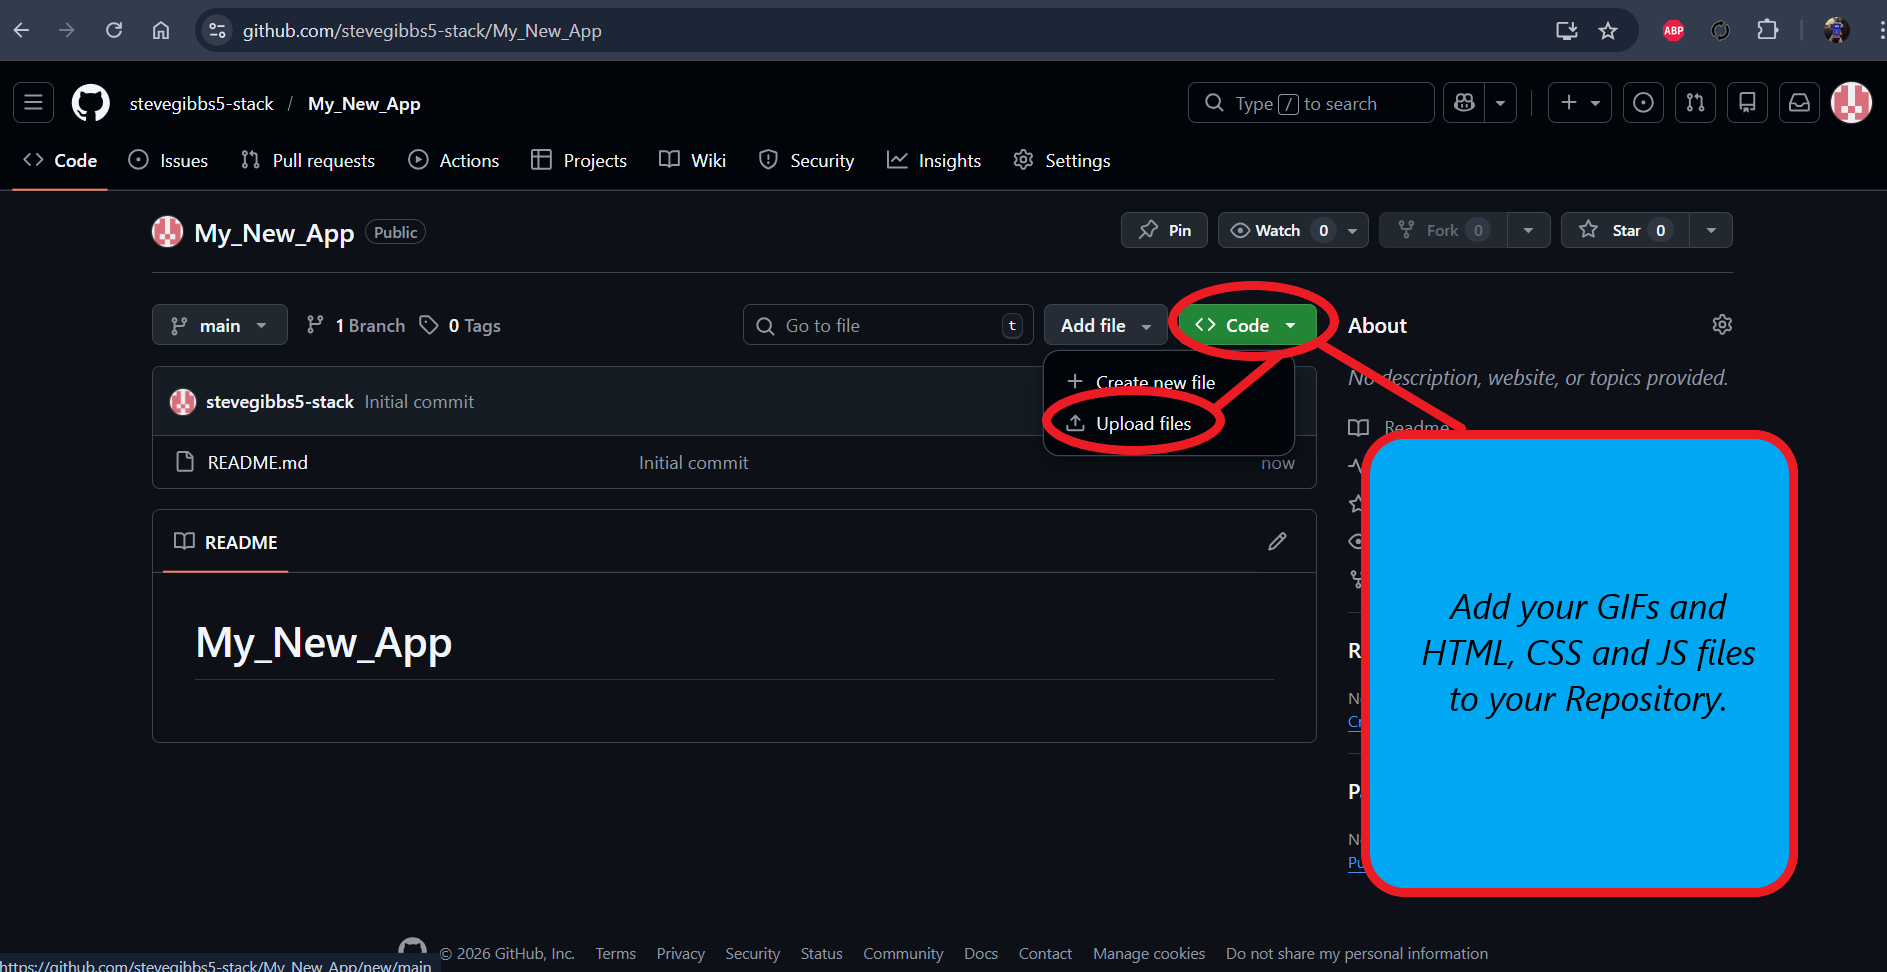View the 1 Branch link

coord(356,325)
